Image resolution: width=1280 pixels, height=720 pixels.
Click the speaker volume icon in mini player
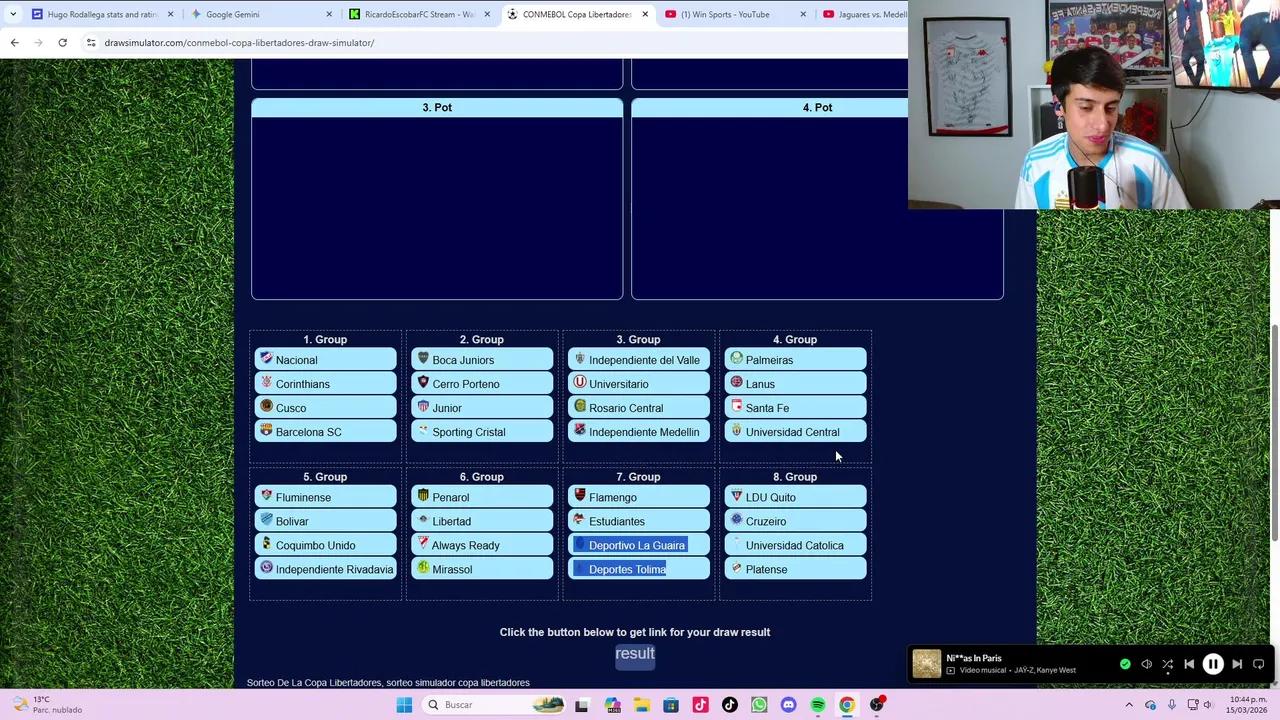pyautogui.click(x=1146, y=664)
